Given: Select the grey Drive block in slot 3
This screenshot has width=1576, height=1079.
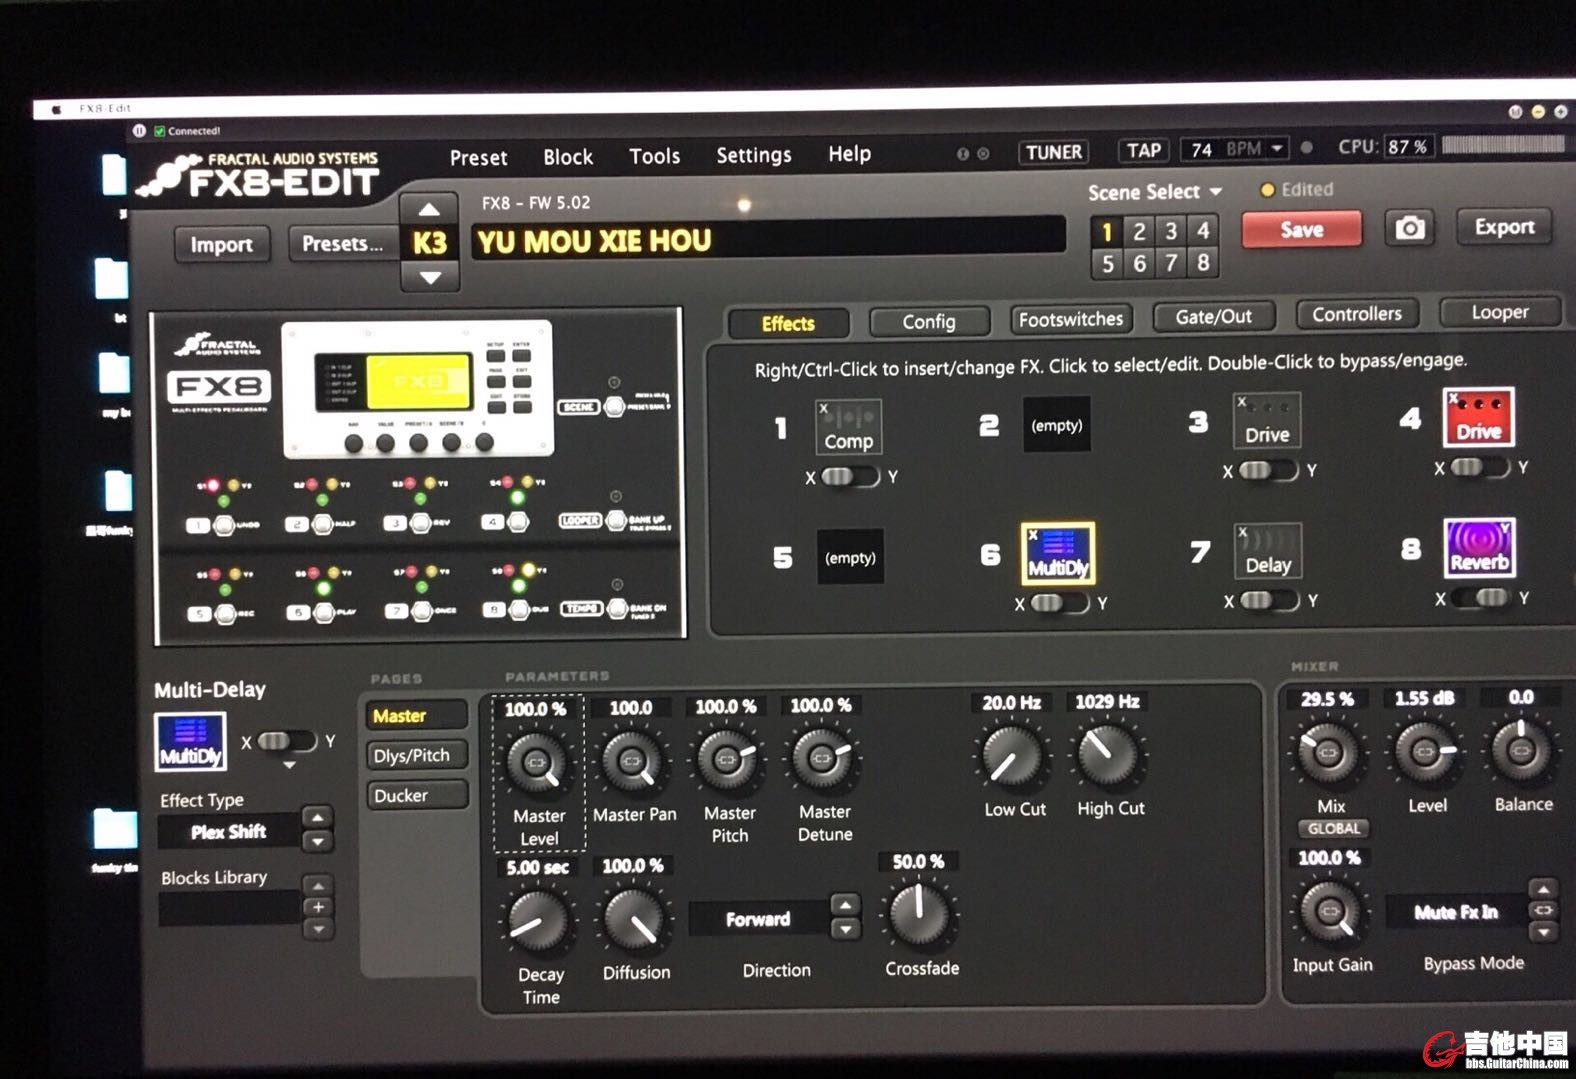Looking at the screenshot, I should click(x=1266, y=421).
